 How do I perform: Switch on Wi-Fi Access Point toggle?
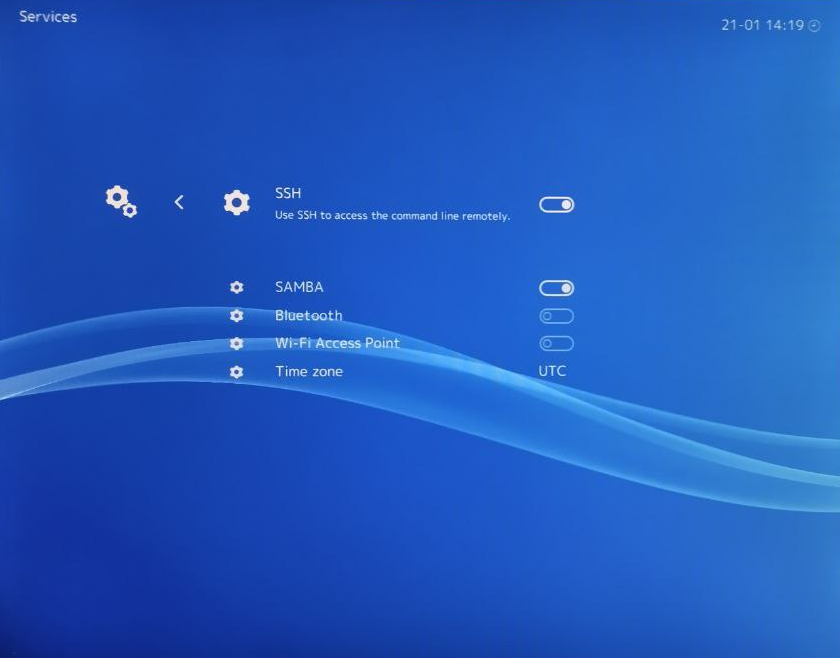pyautogui.click(x=557, y=343)
